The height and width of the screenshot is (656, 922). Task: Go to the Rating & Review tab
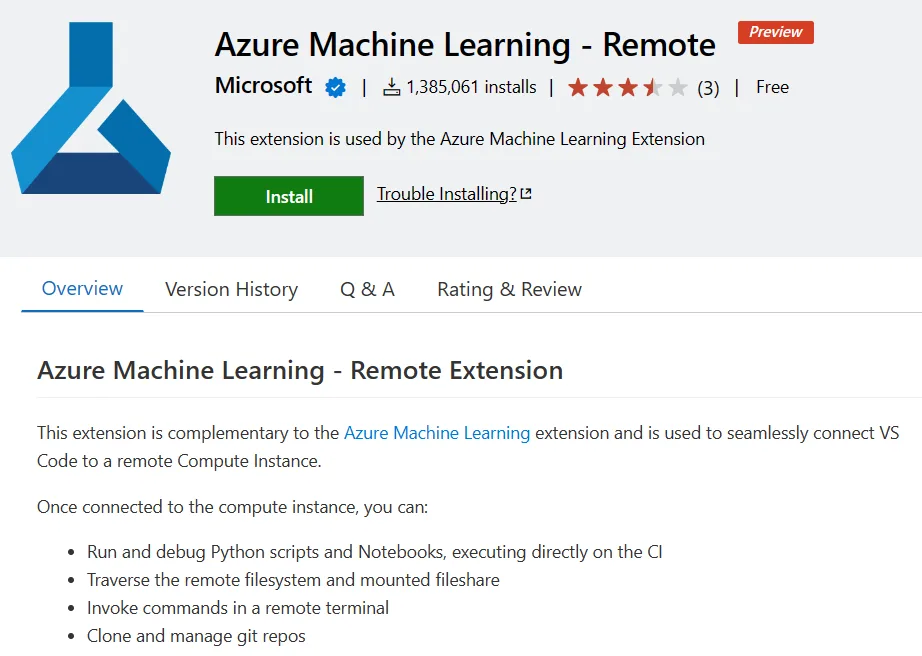(509, 290)
